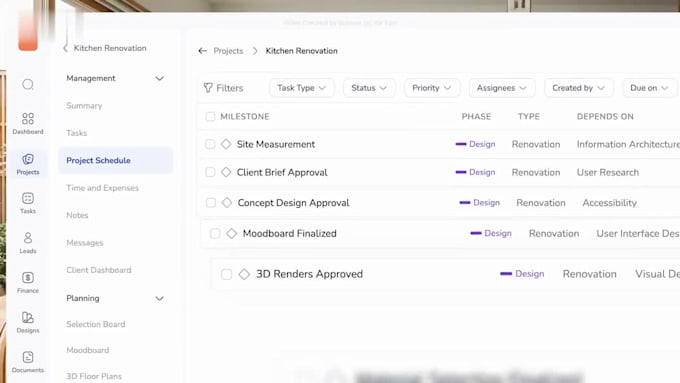
Task: Open the Tasks icon in the left rail
Action: [x=28, y=203]
